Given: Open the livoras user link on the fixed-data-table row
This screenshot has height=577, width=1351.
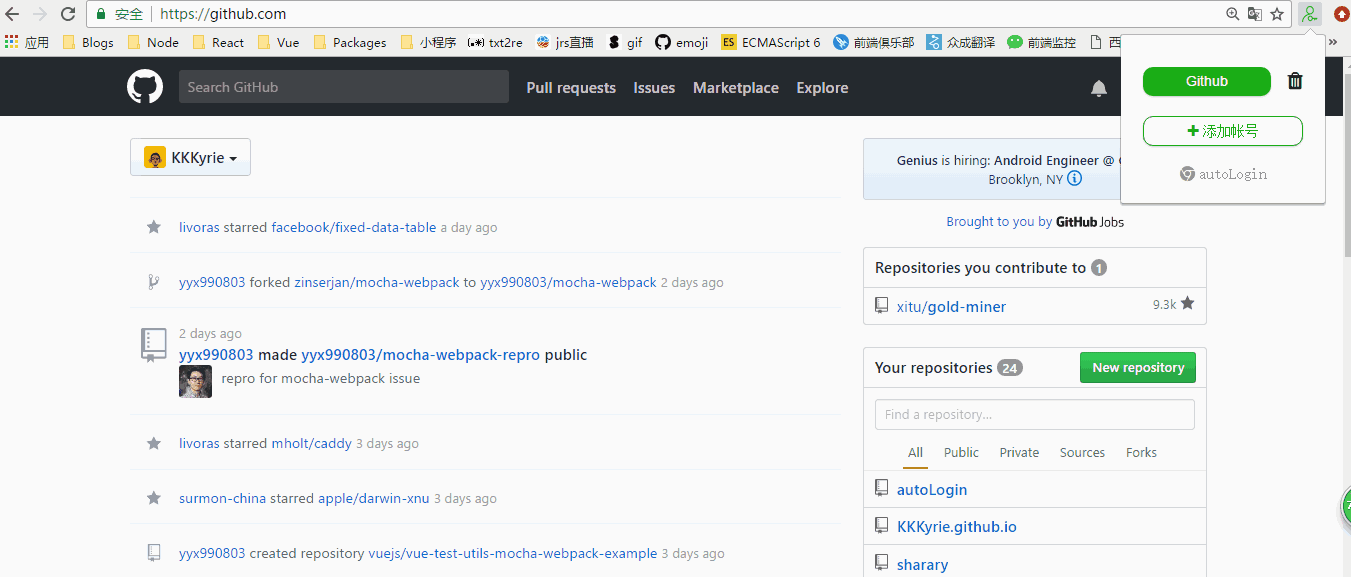Looking at the screenshot, I should [x=199, y=227].
